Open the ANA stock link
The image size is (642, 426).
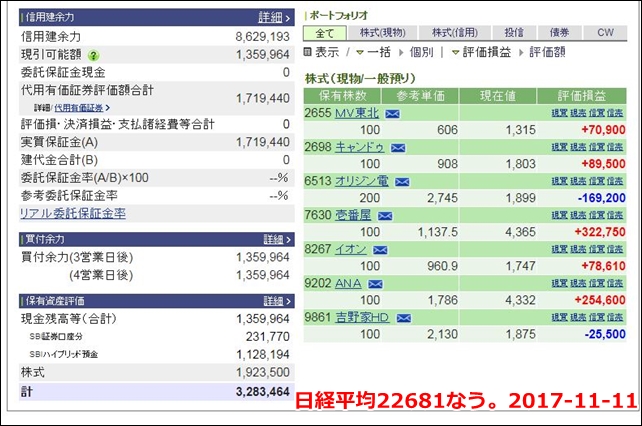point(348,283)
